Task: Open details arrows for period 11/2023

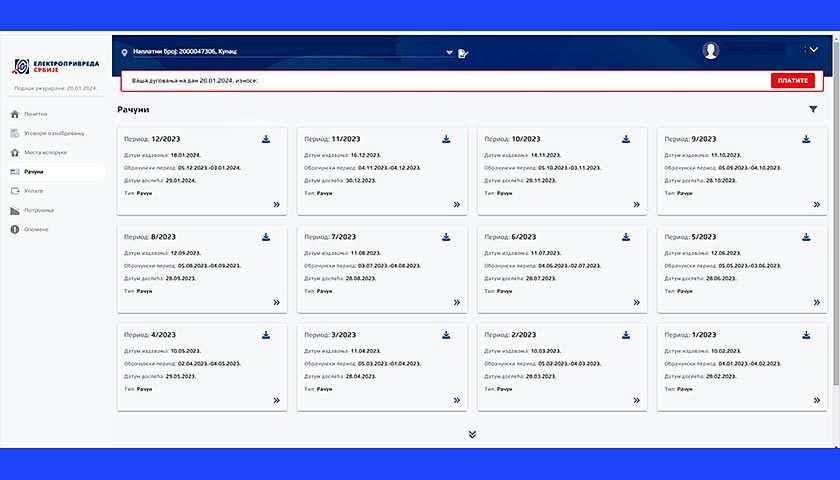Action: click(x=456, y=205)
